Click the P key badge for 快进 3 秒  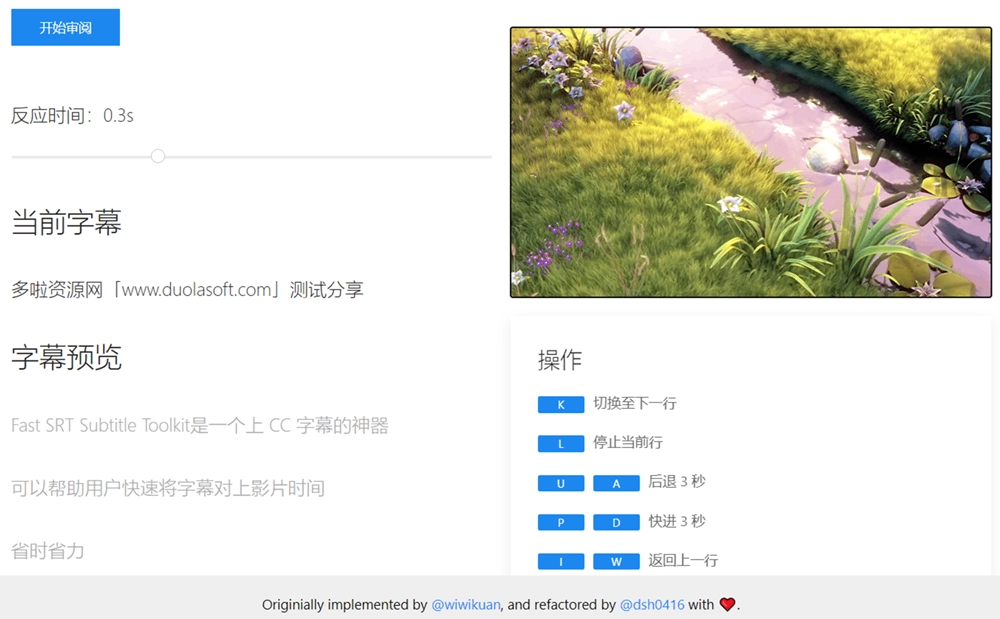tap(561, 523)
